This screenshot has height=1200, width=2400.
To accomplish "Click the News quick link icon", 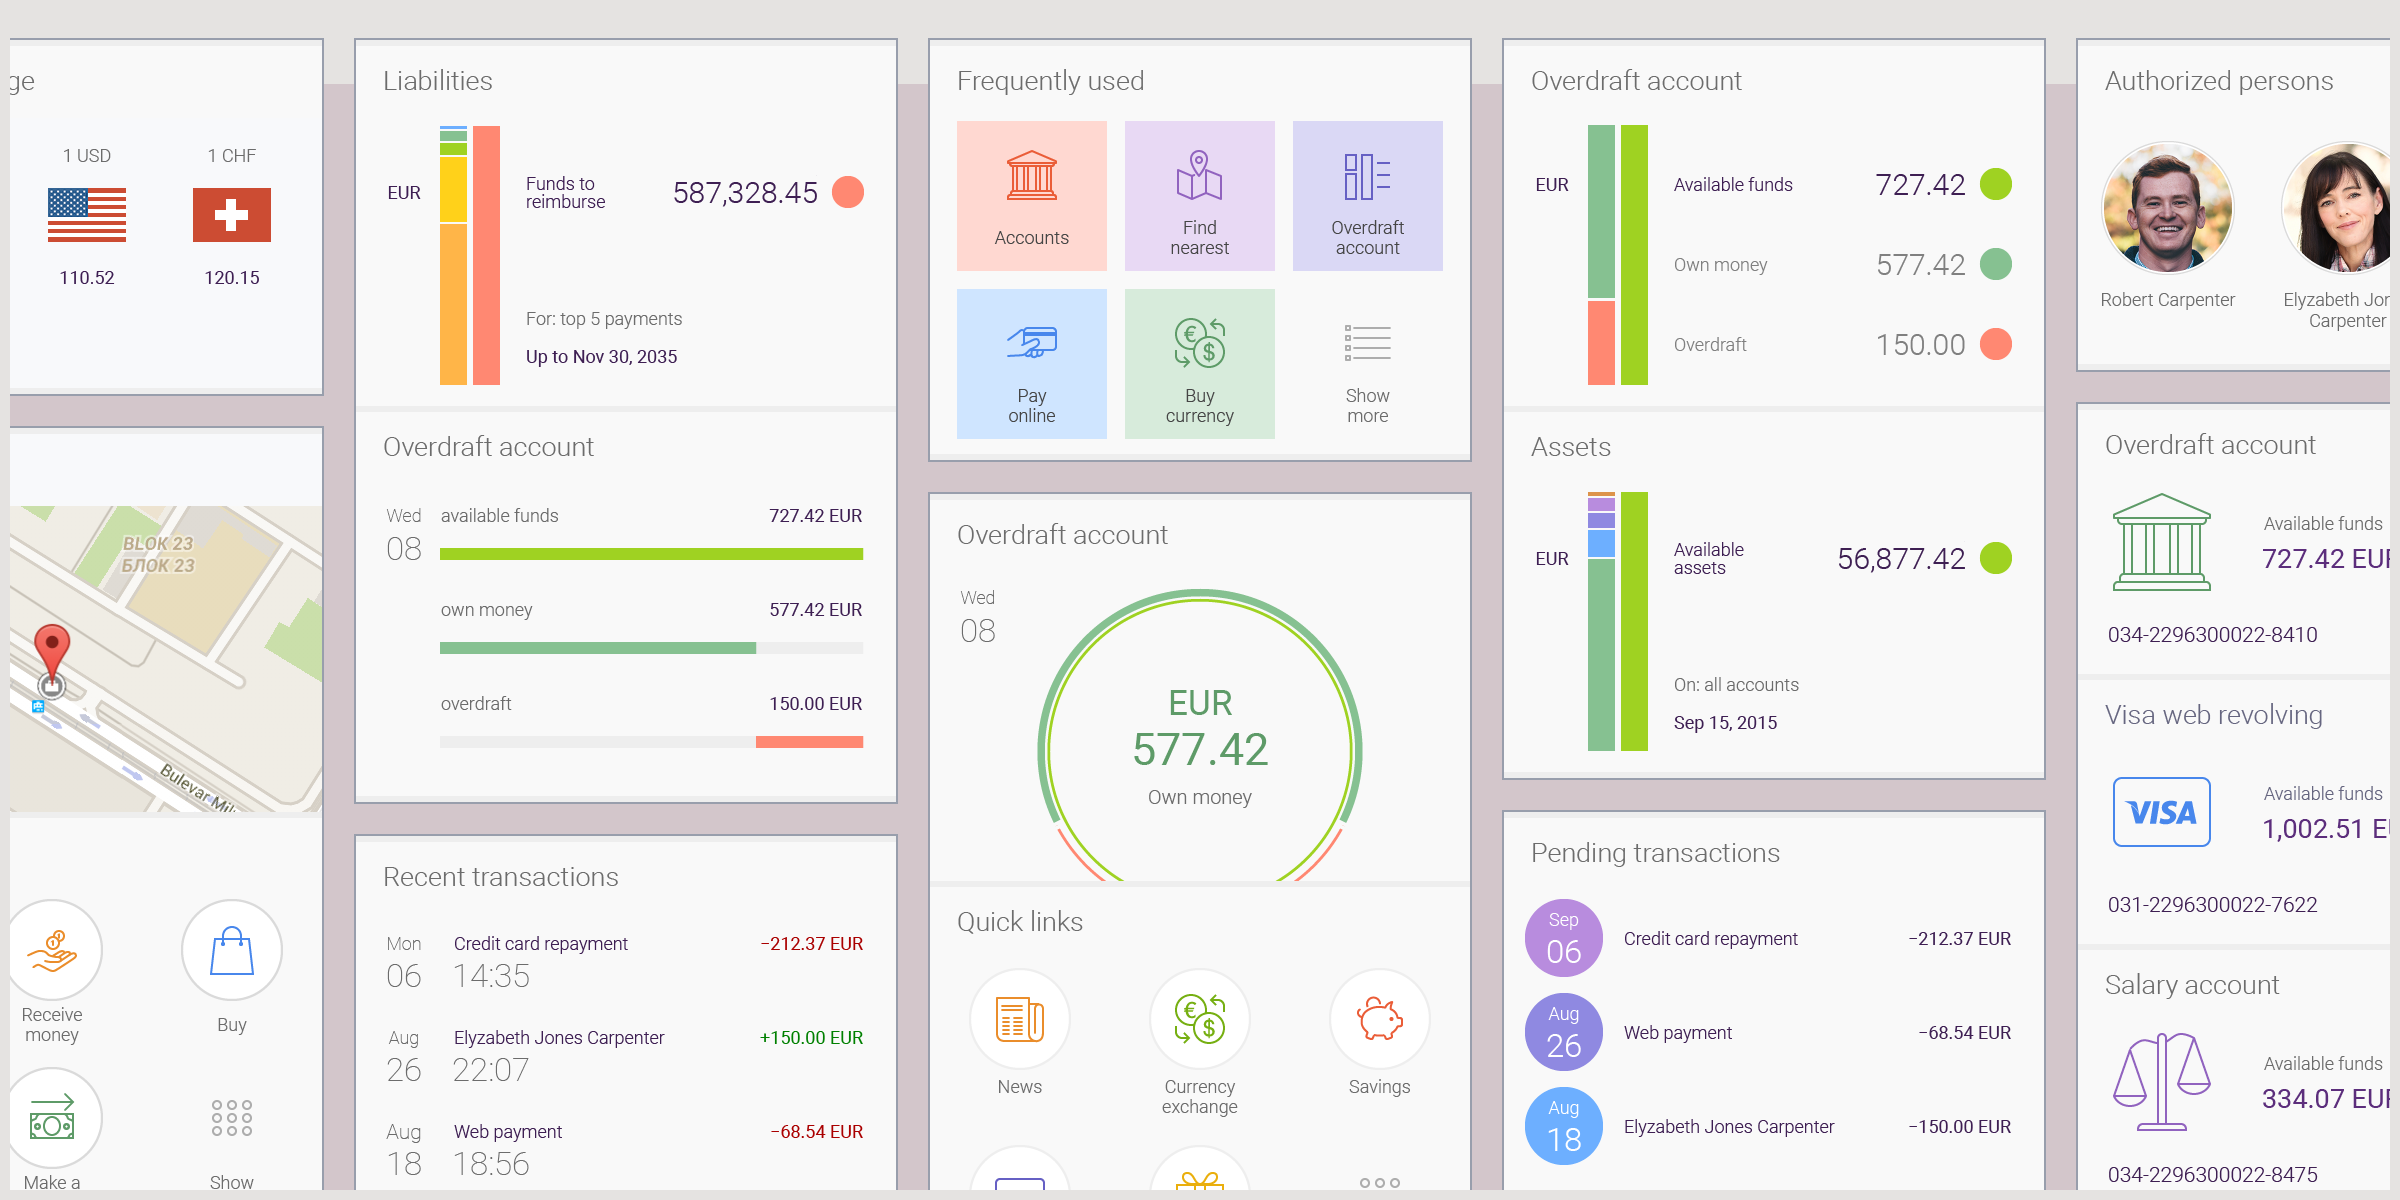I will (1019, 1019).
